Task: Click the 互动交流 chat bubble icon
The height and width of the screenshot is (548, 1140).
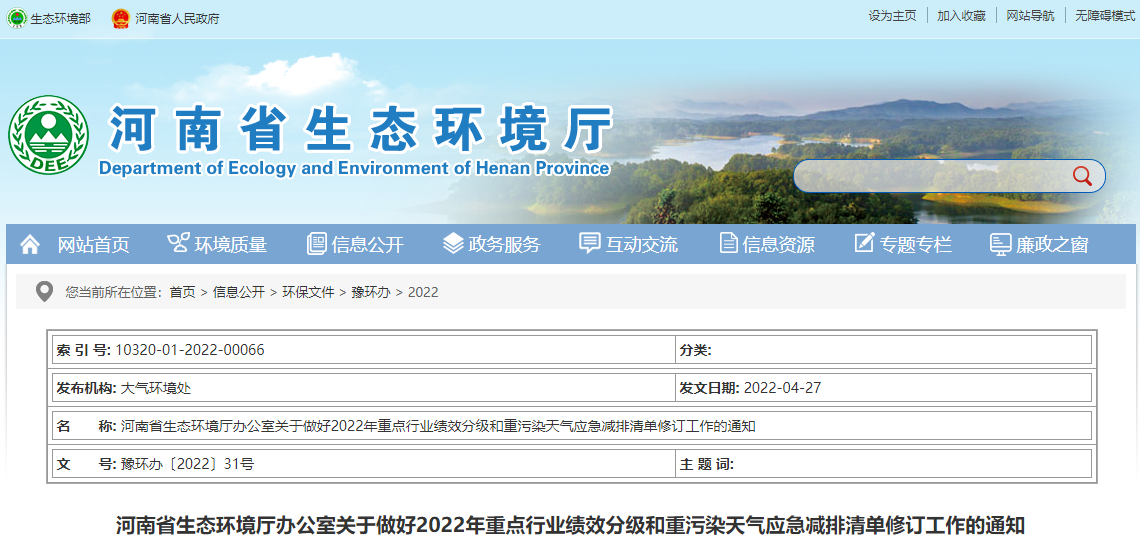Action: tap(590, 243)
